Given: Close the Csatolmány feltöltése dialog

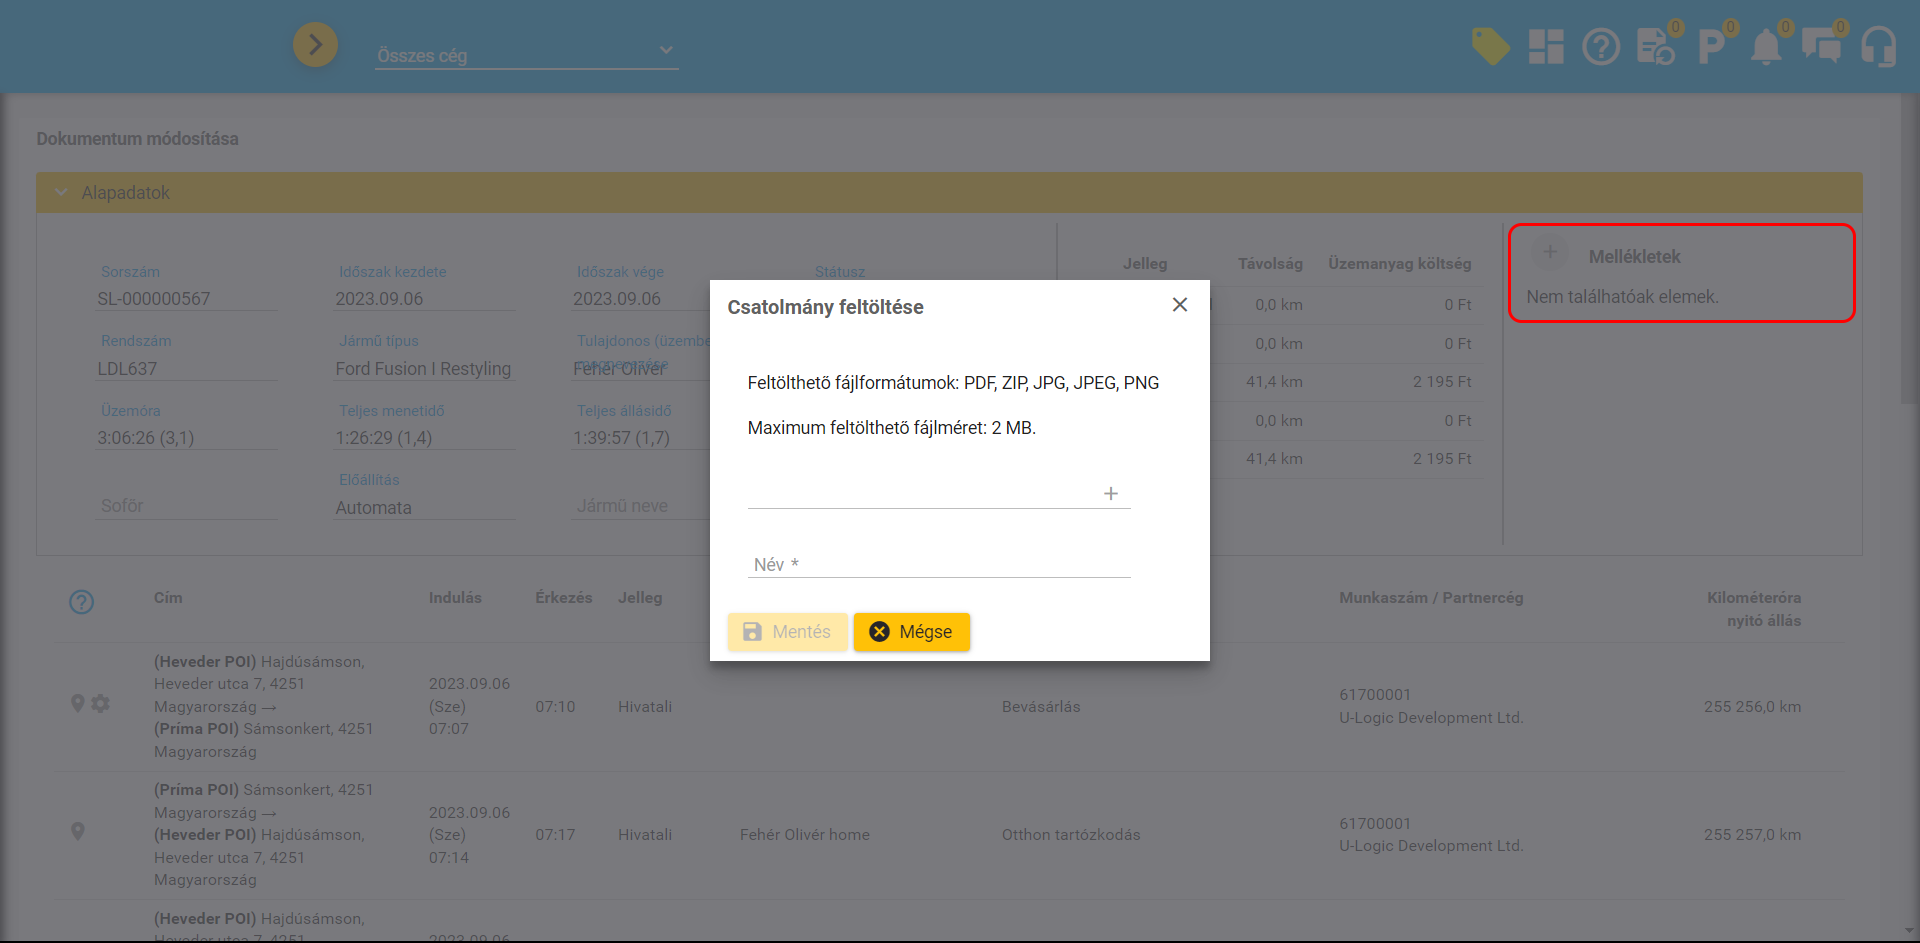Looking at the screenshot, I should tap(1180, 305).
